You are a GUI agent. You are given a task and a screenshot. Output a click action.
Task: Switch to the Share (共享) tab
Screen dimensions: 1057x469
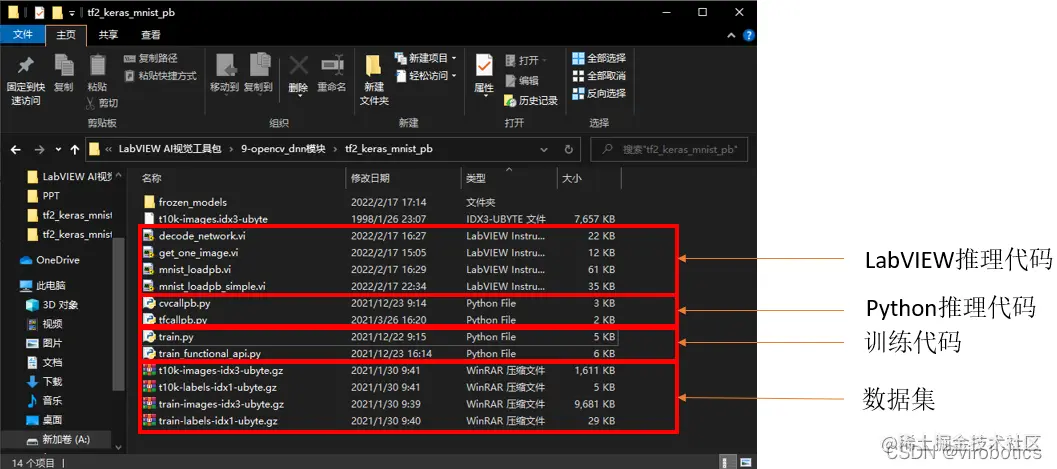tap(108, 35)
